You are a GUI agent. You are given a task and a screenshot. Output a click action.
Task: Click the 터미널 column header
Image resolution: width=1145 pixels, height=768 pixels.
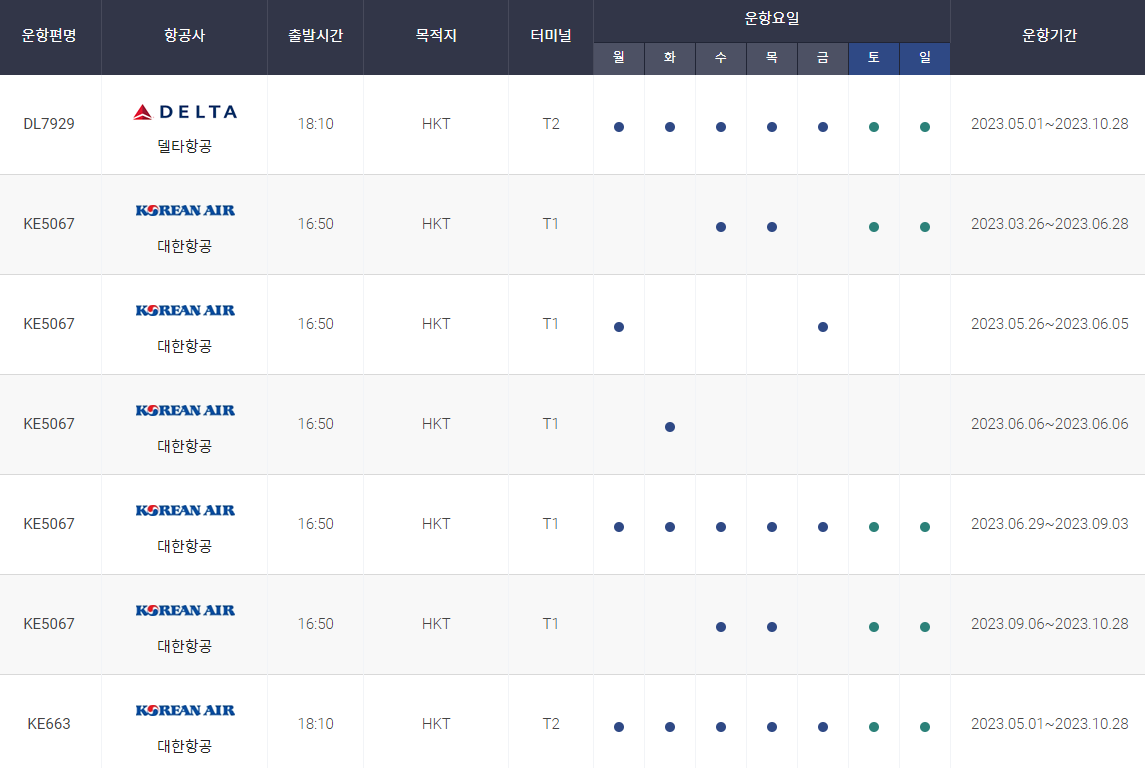pyautogui.click(x=551, y=35)
